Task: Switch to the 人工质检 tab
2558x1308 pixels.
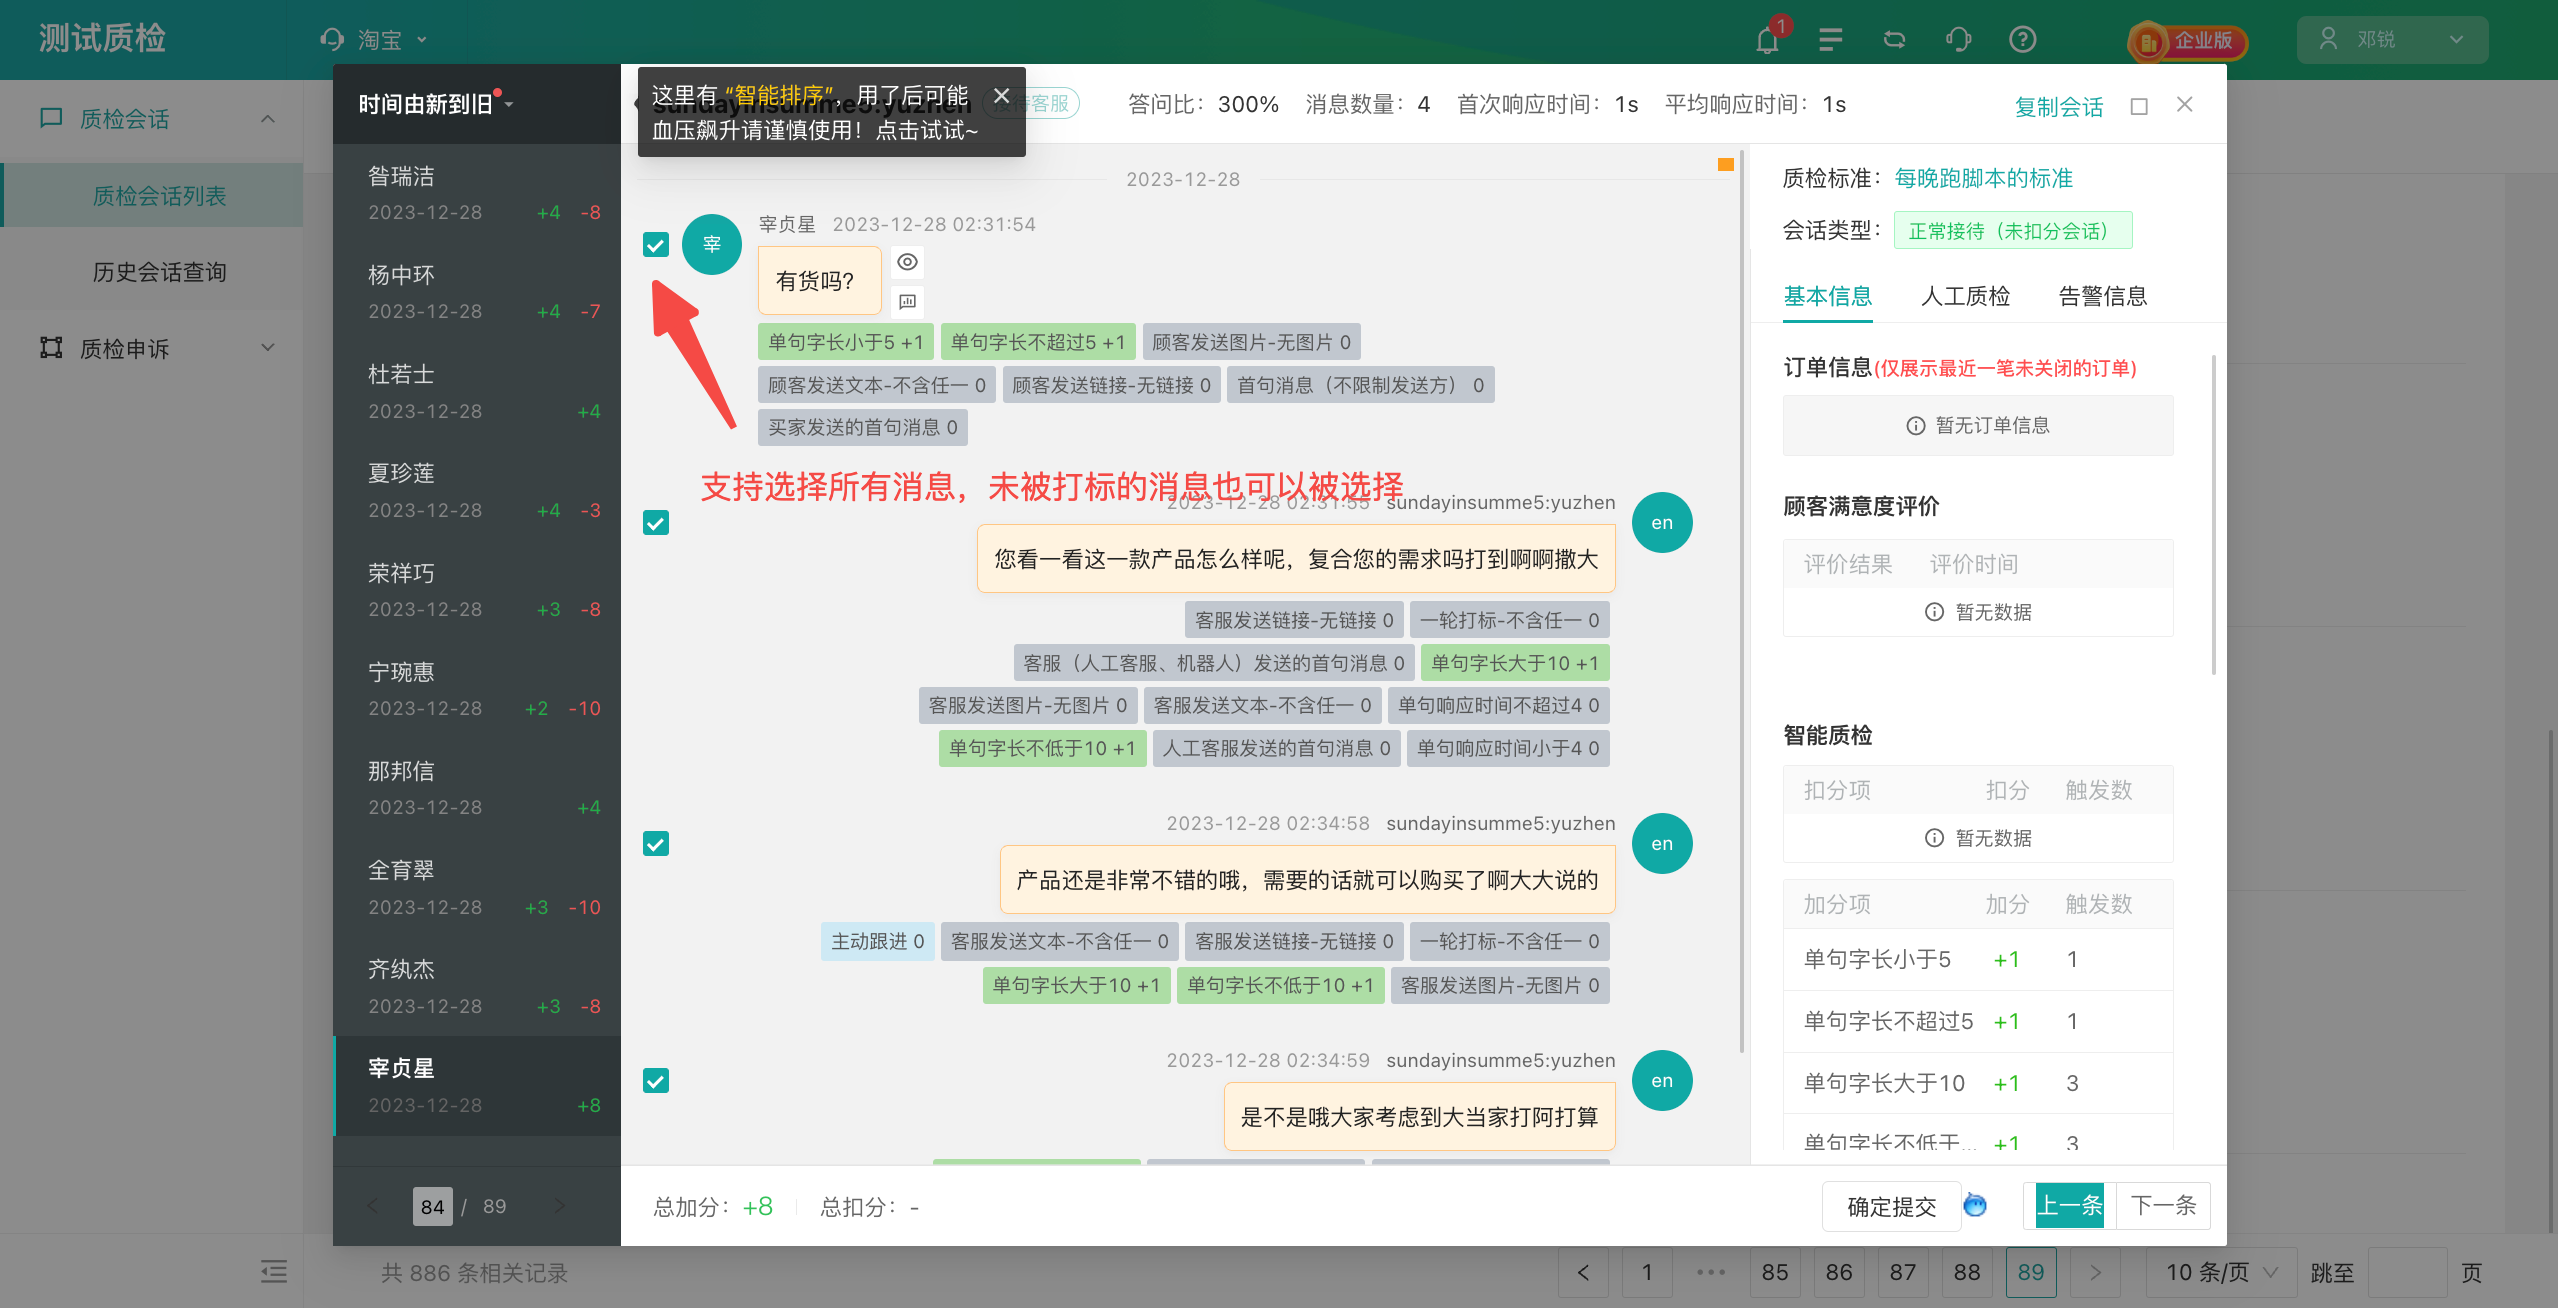Action: [x=1965, y=296]
